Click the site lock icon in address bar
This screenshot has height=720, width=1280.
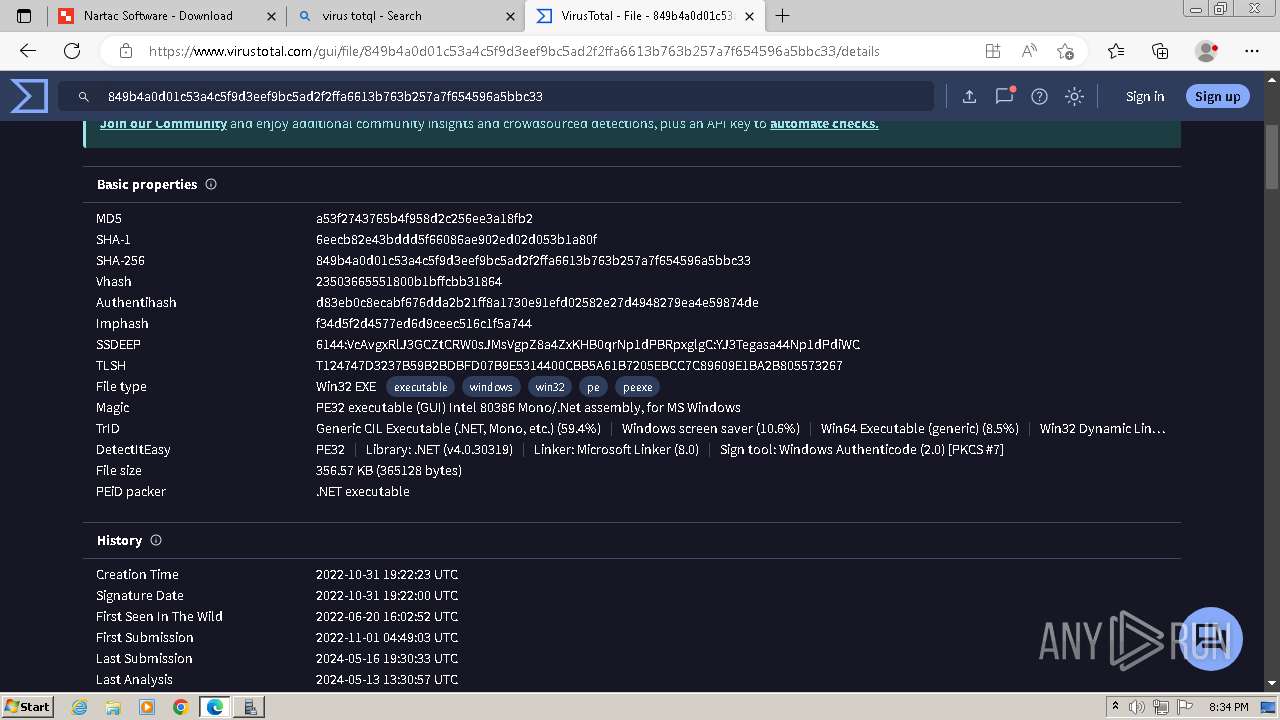click(126, 51)
